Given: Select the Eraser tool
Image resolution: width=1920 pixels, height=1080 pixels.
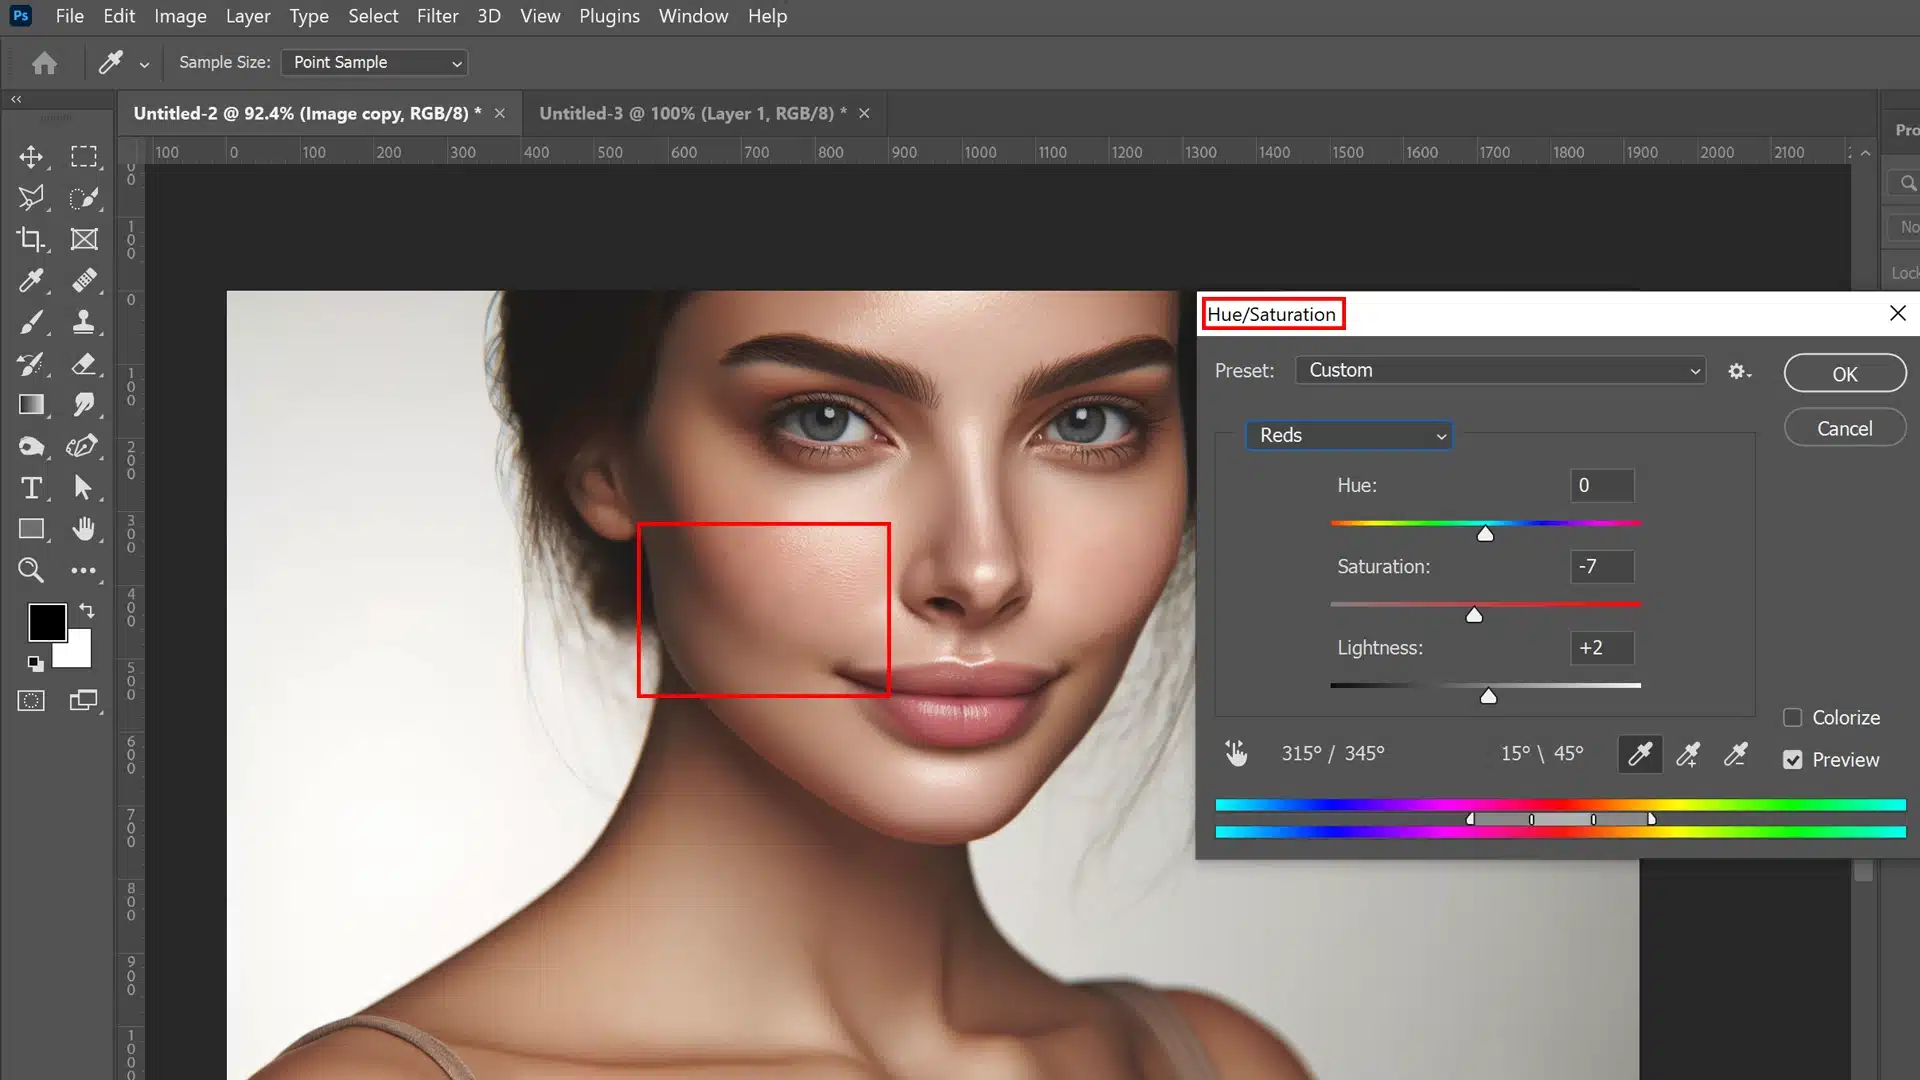Looking at the screenshot, I should coord(84,364).
